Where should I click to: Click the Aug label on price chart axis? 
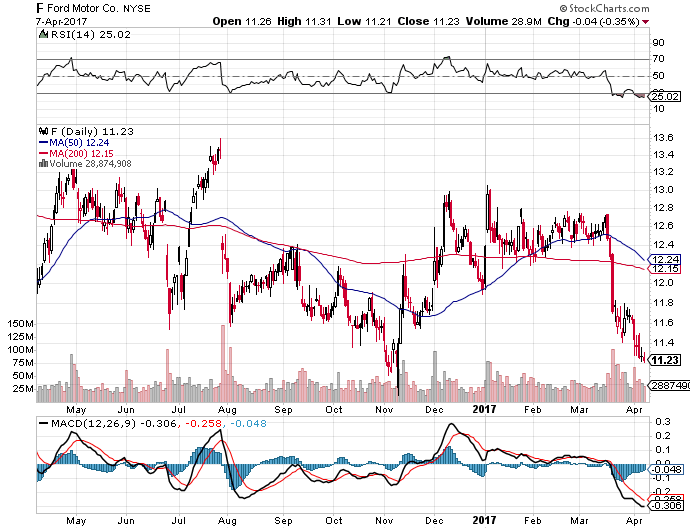click(x=227, y=410)
